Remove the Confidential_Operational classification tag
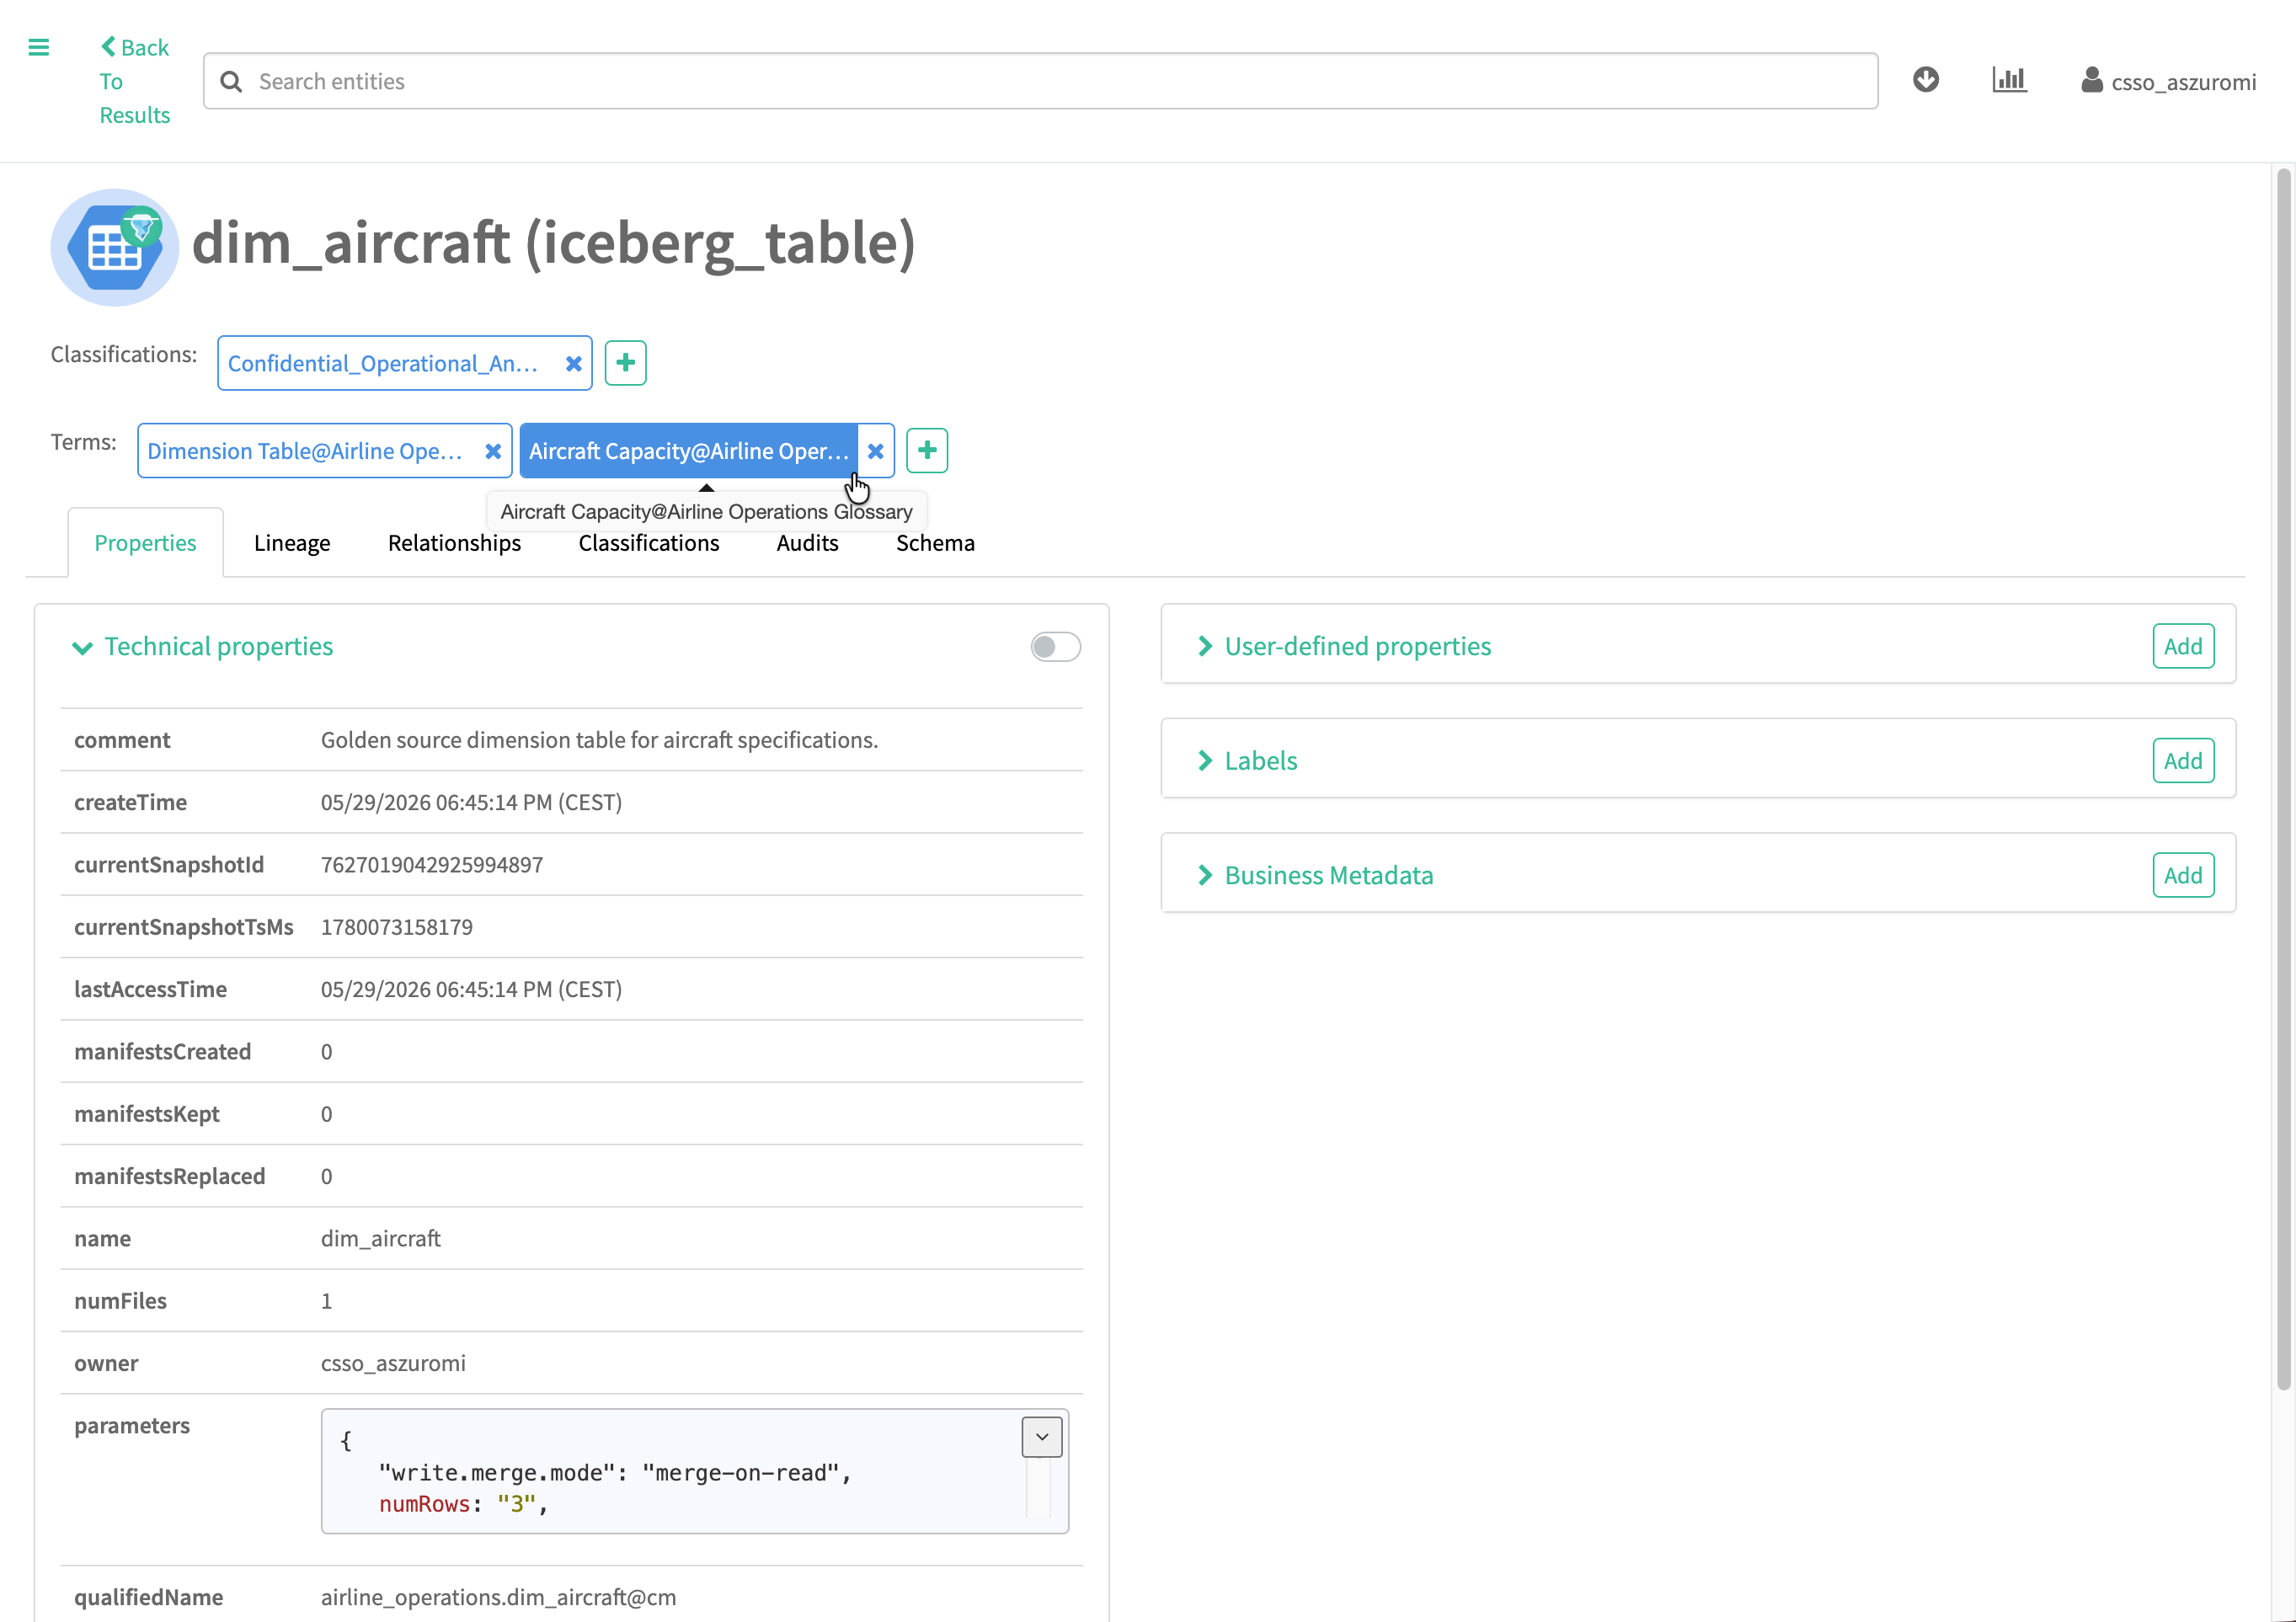Viewport: 2296px width, 1622px height. [x=574, y=364]
